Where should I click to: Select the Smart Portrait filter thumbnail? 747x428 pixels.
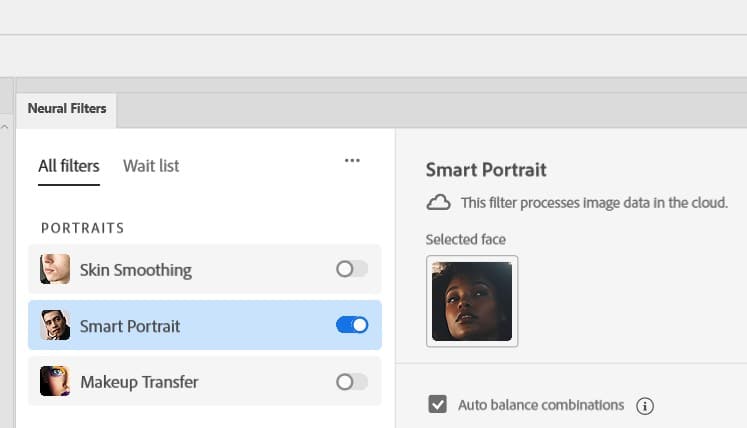coord(55,325)
